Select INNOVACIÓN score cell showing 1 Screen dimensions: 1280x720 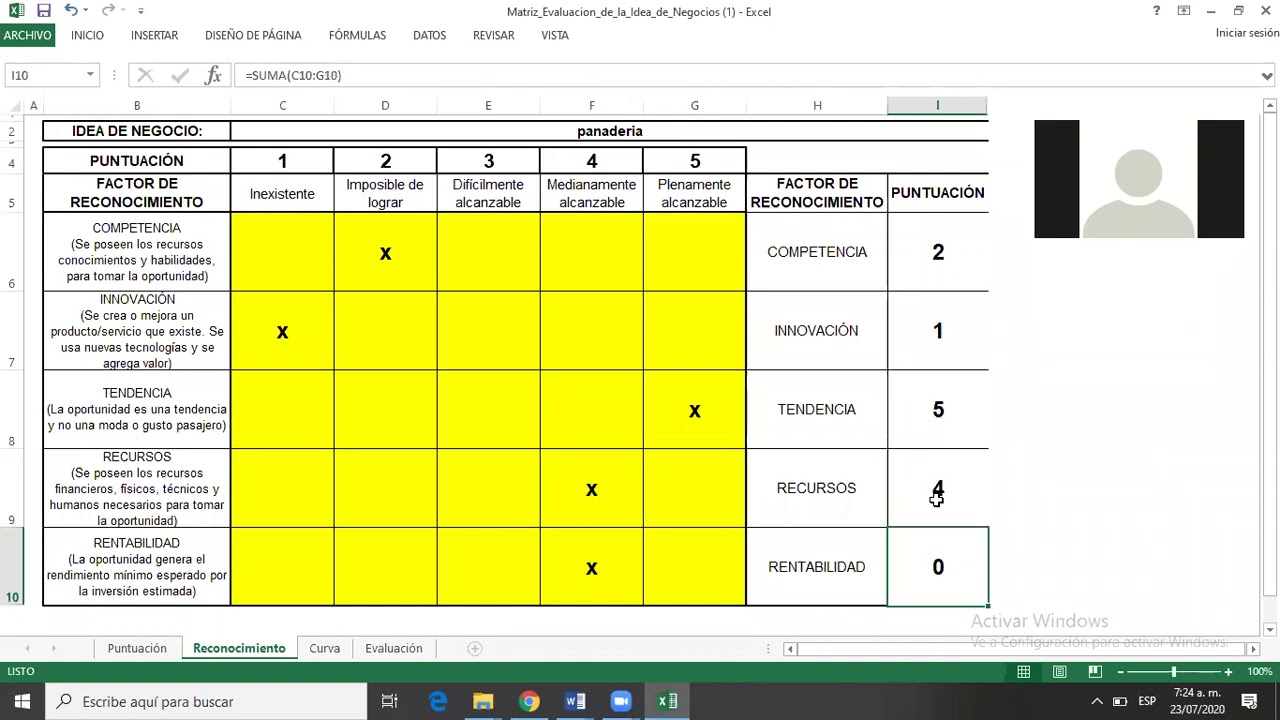(x=937, y=331)
